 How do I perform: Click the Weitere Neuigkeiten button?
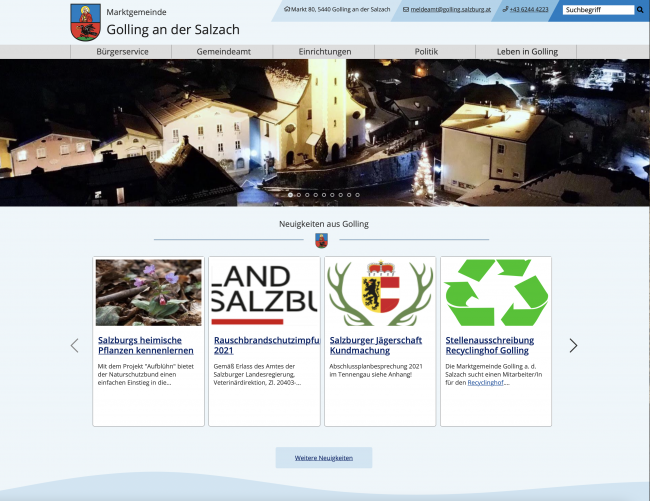[323, 457]
